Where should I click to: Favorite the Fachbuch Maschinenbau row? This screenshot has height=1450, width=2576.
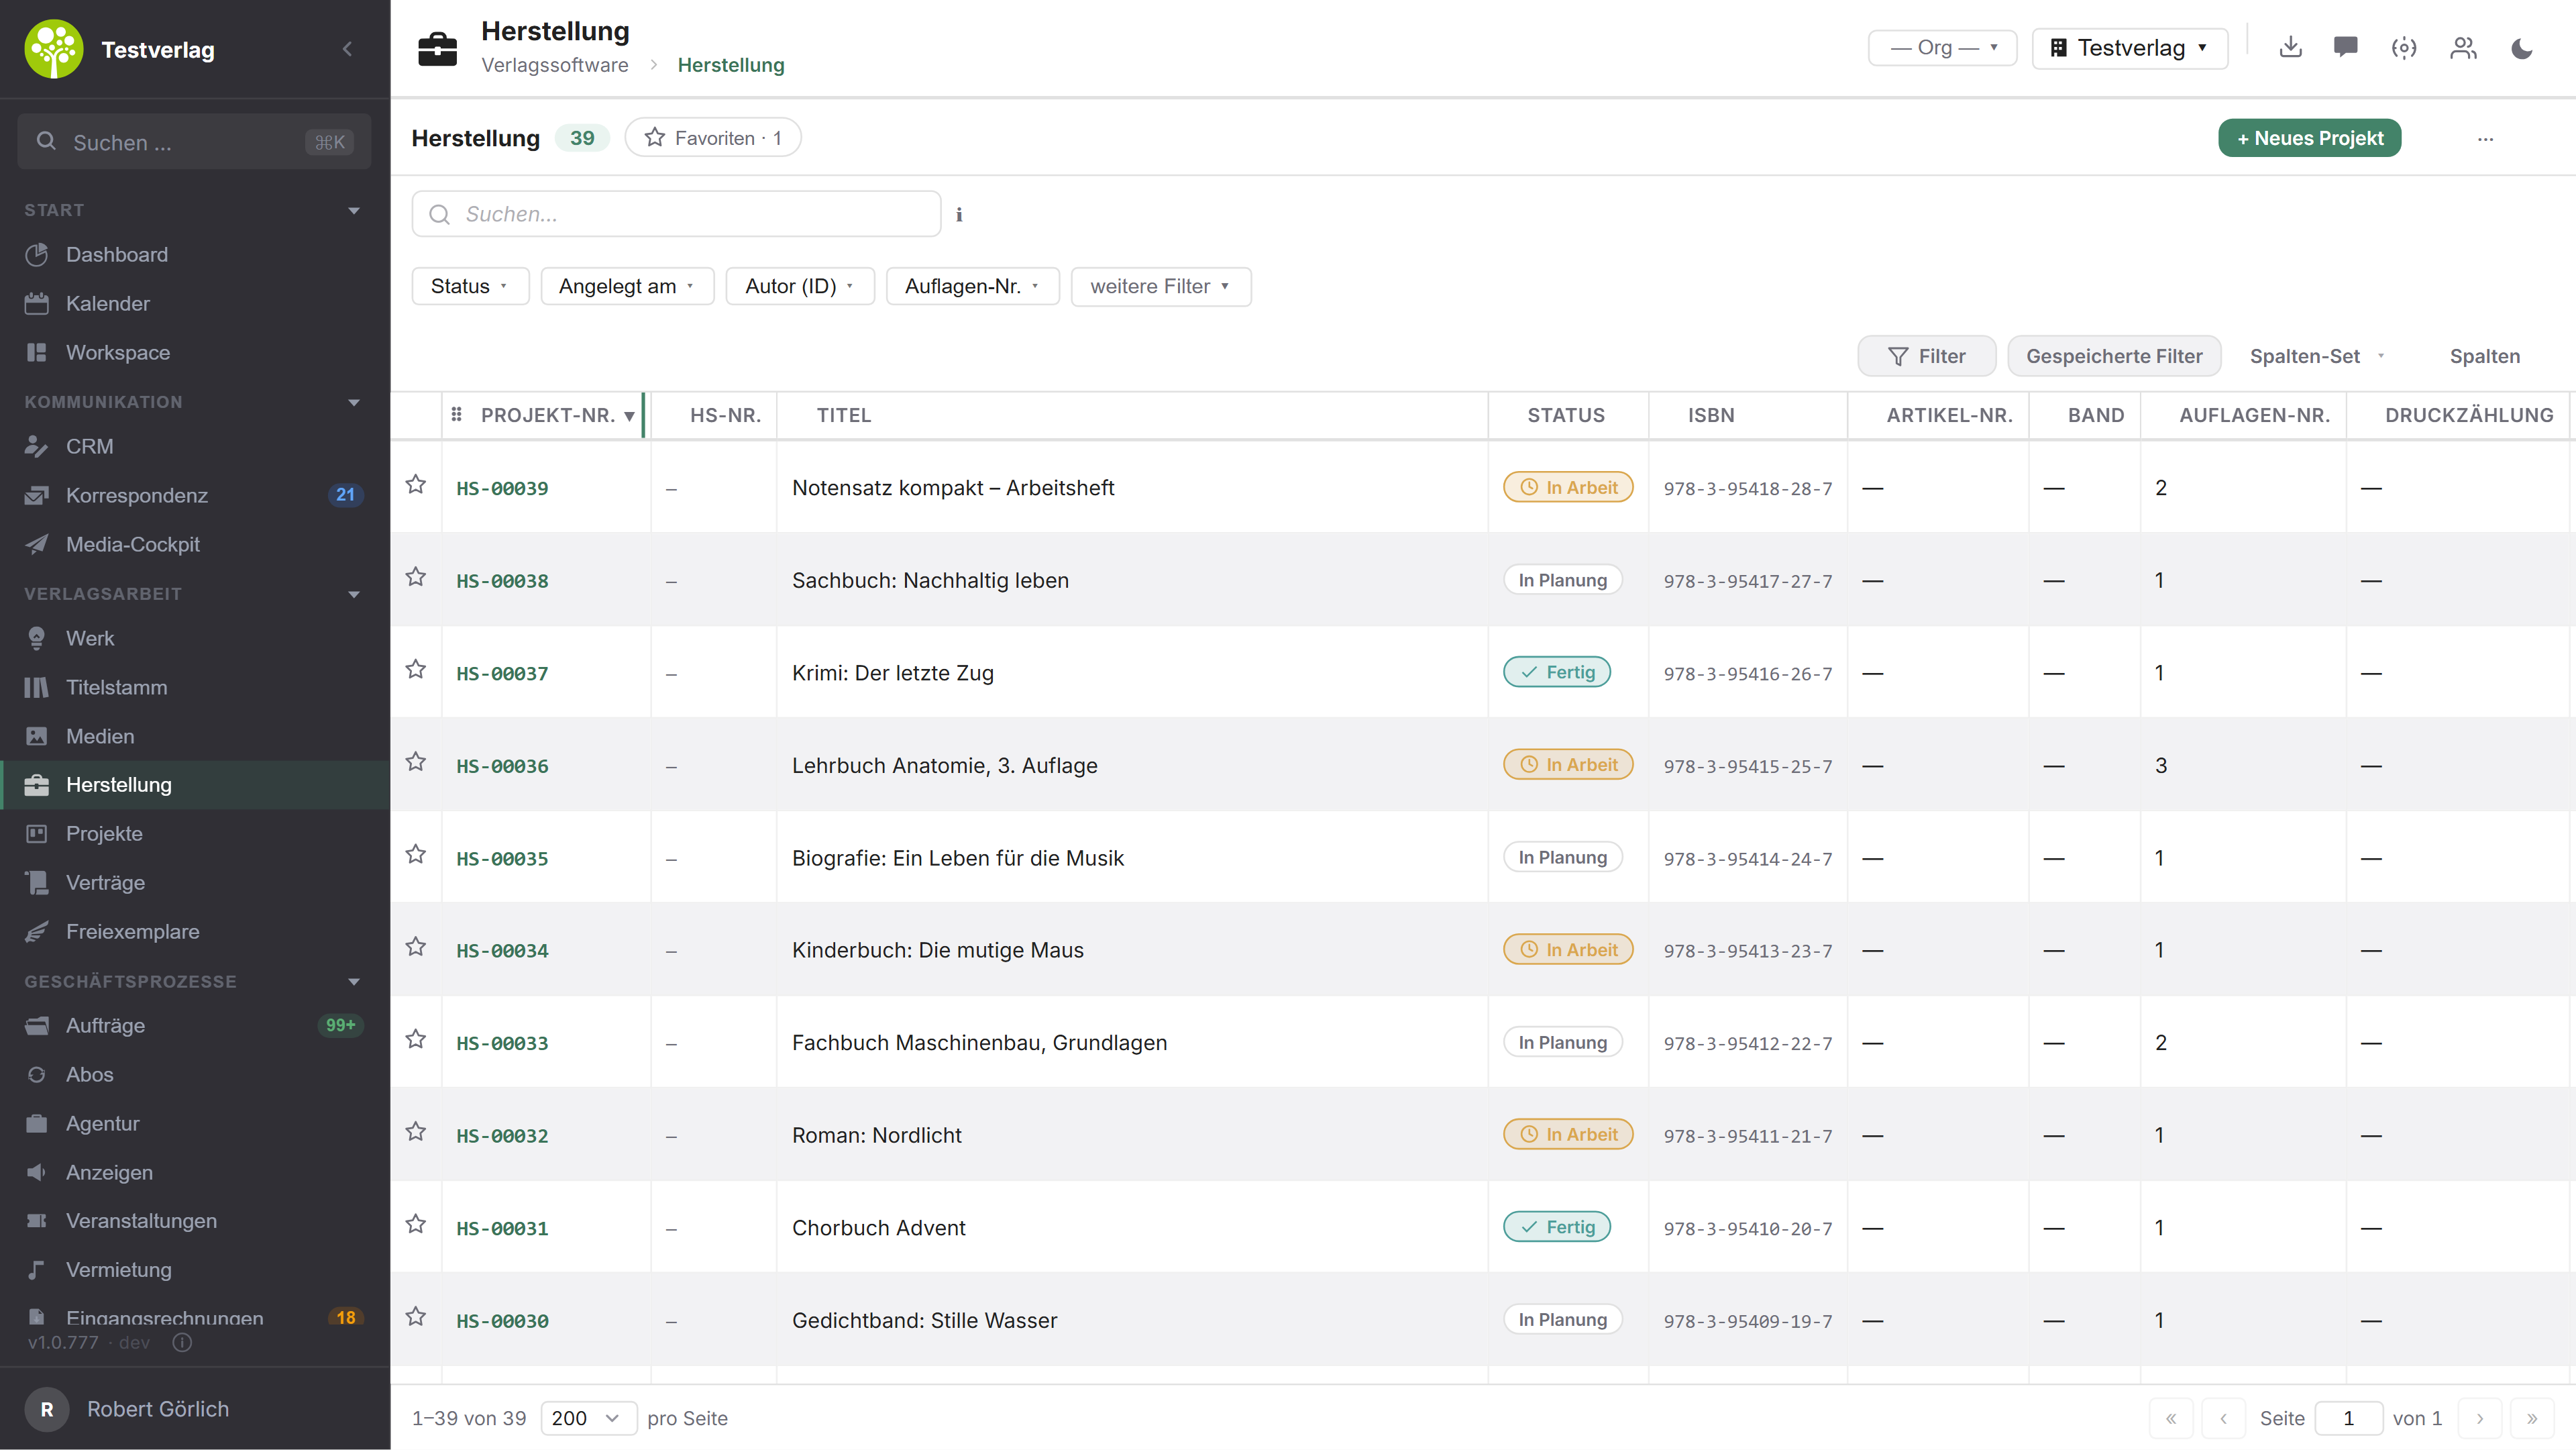(x=416, y=1039)
